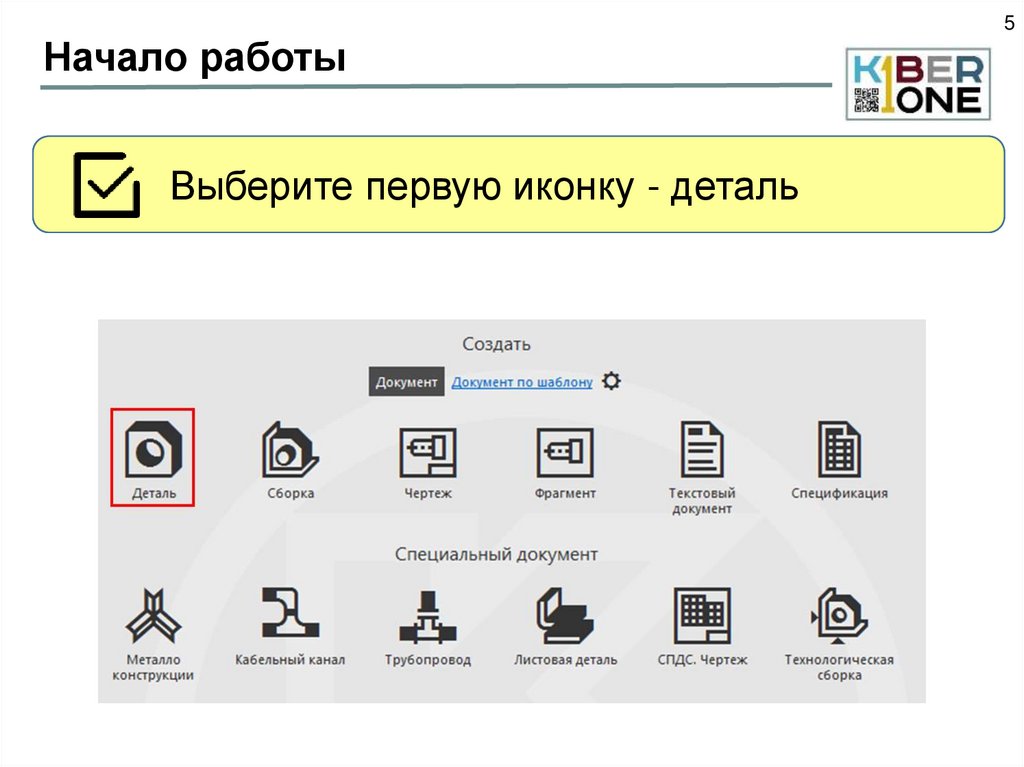The height and width of the screenshot is (767, 1024).
Task: Choose the Кабельный канал document icon
Action: [290, 612]
